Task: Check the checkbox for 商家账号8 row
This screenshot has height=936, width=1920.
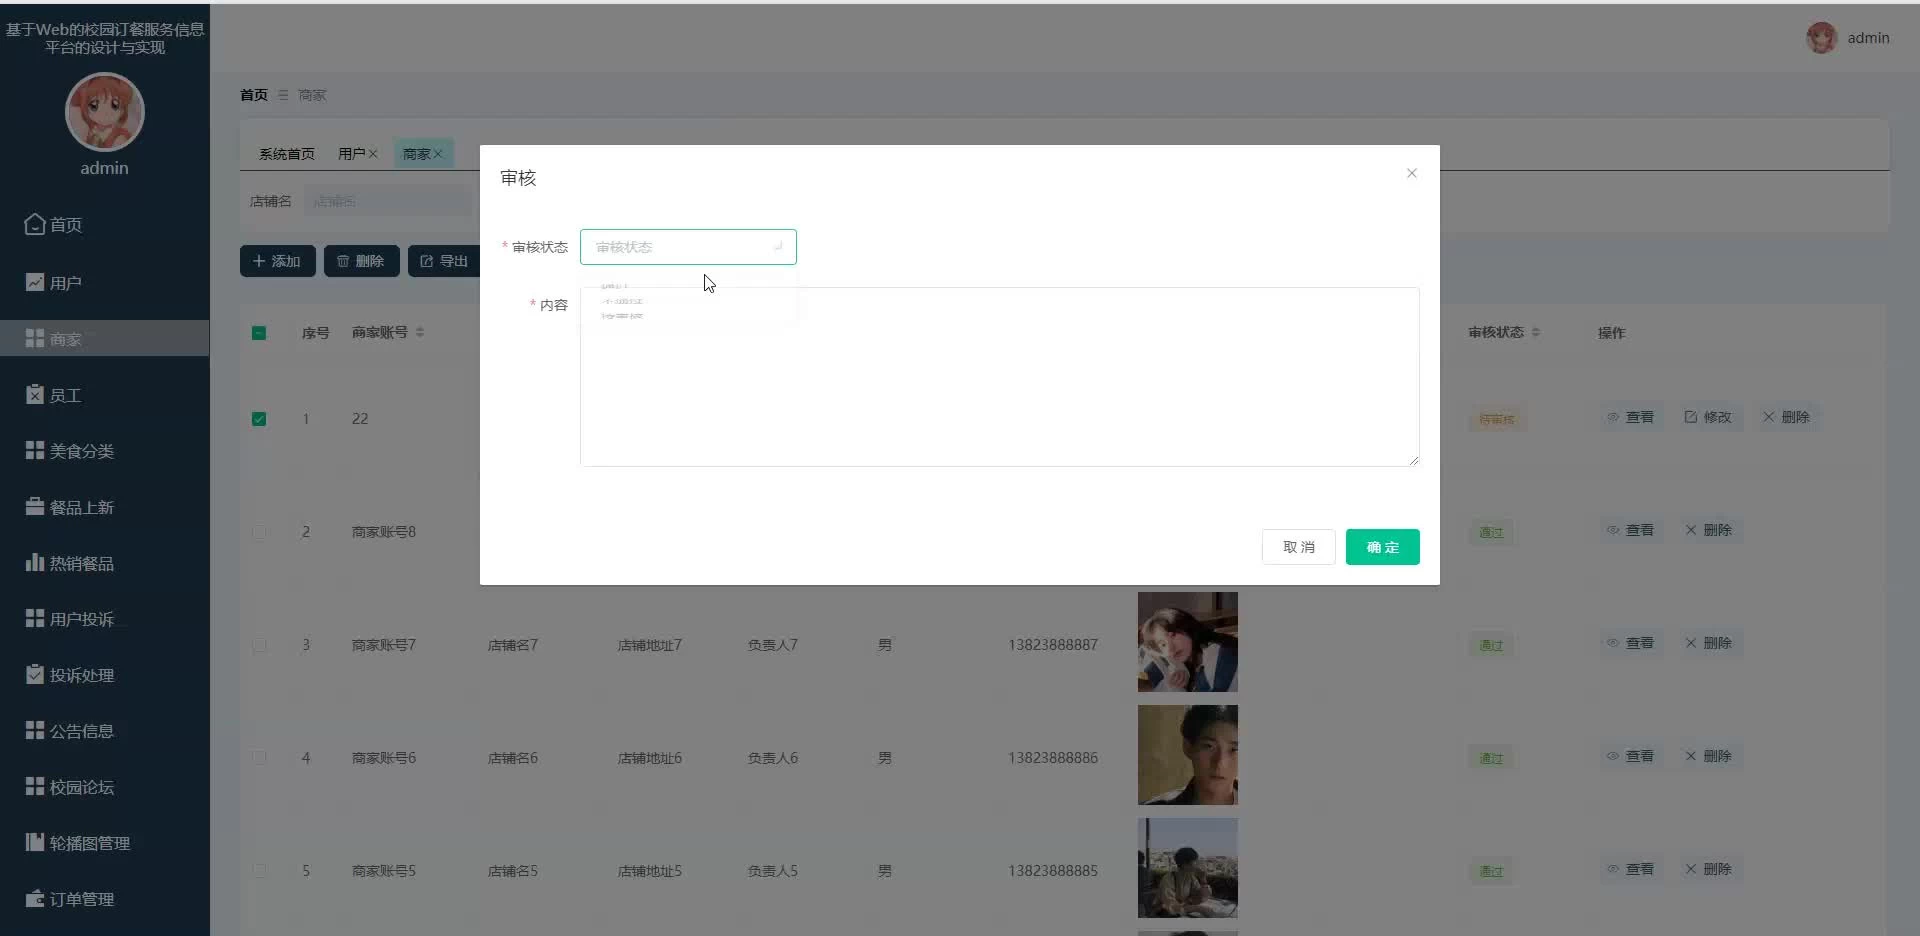Action: pos(259,532)
